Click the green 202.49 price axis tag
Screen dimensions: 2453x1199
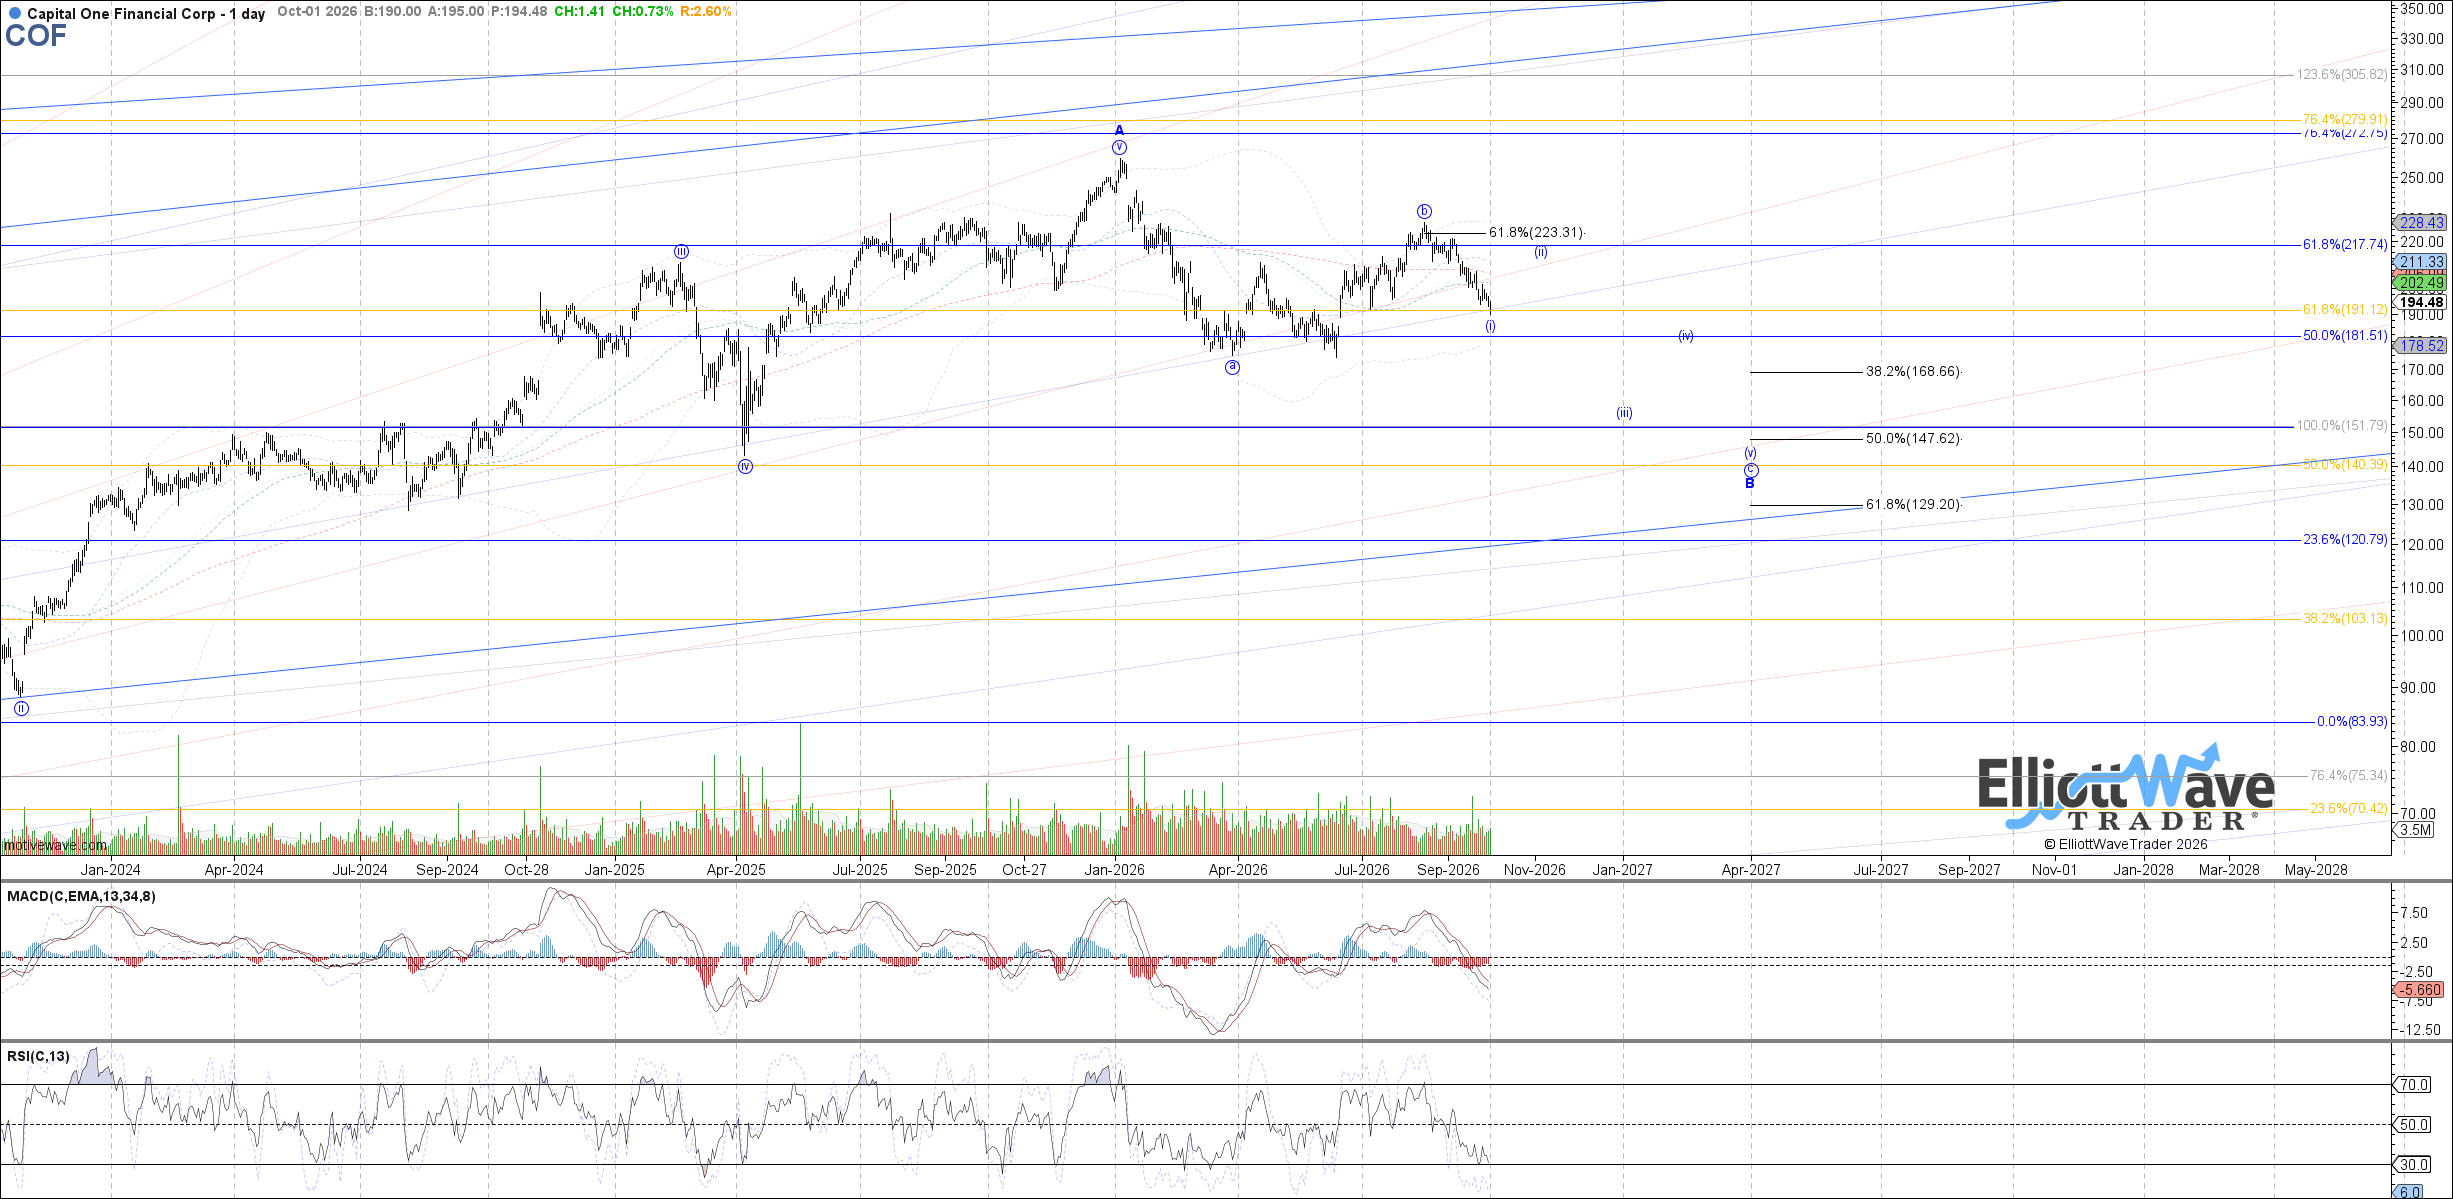click(x=2418, y=282)
